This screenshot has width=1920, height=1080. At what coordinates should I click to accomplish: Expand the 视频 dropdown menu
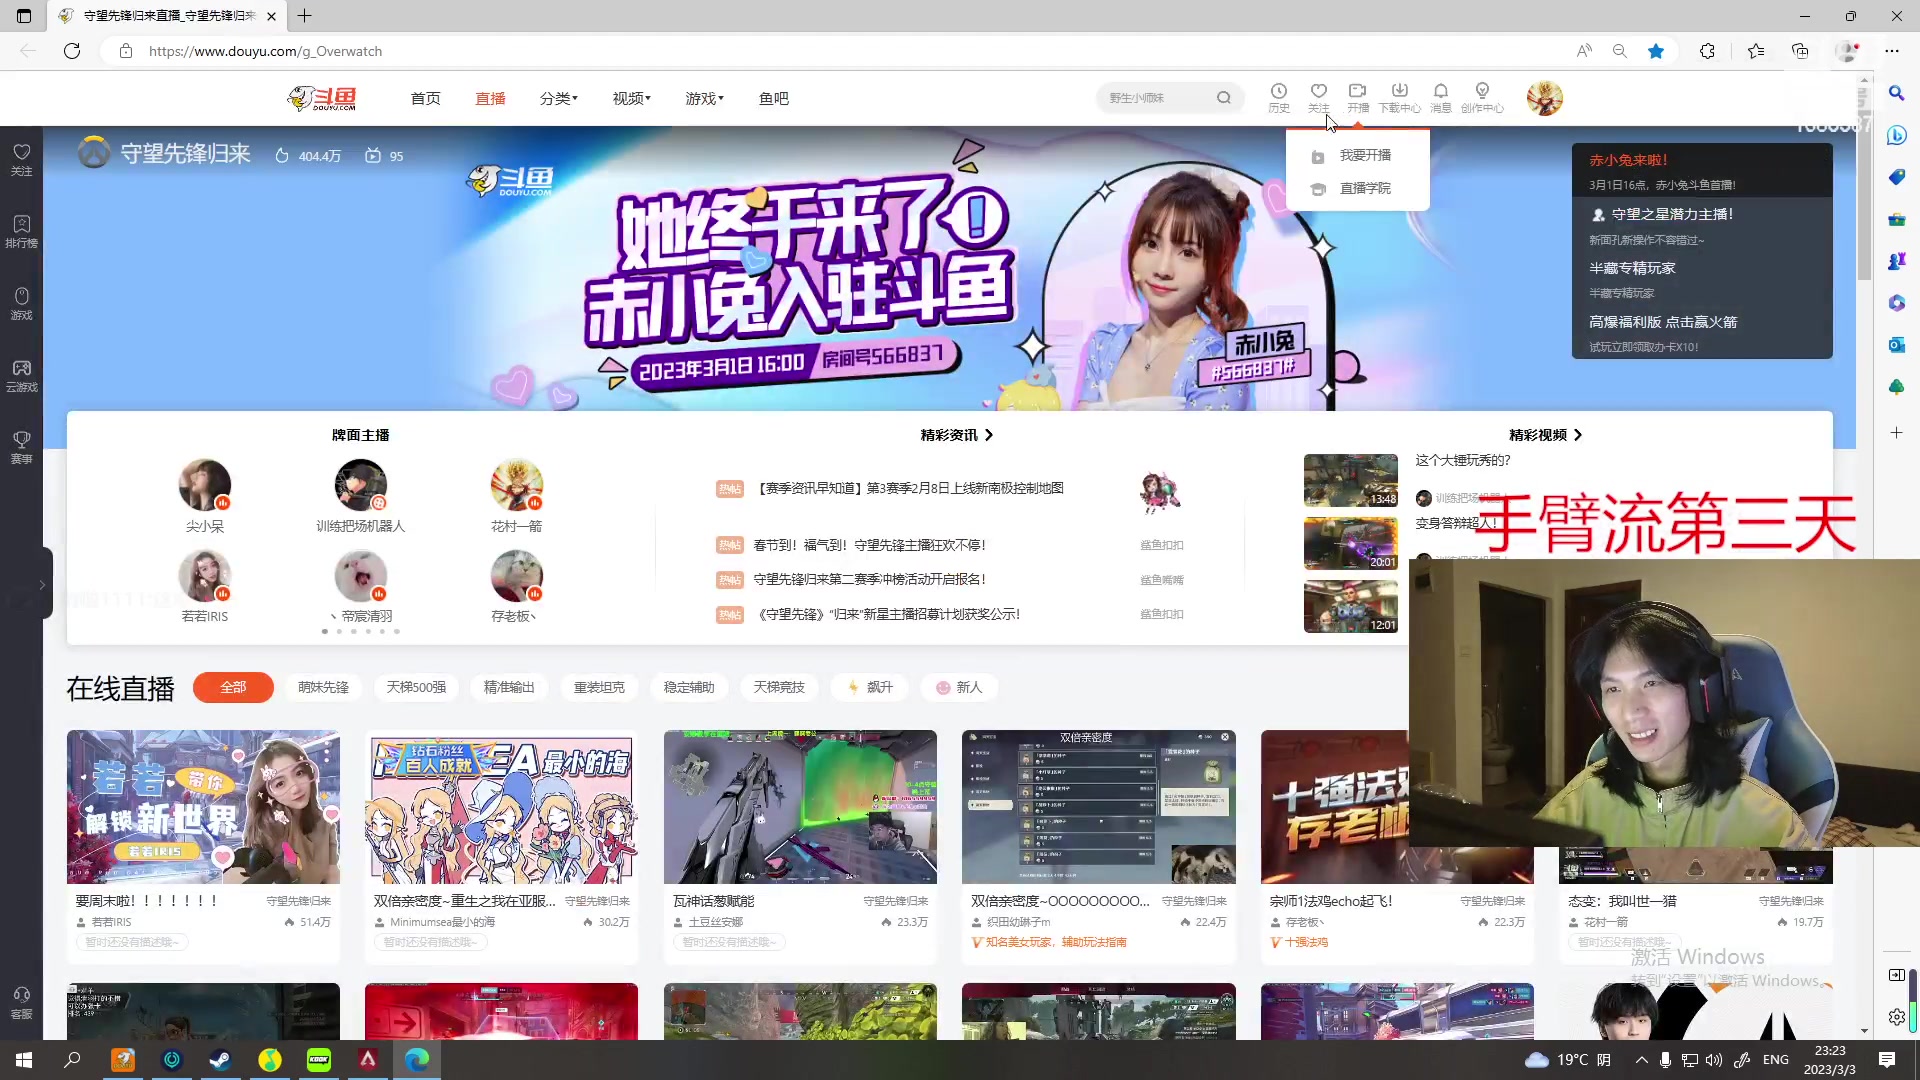point(631,98)
